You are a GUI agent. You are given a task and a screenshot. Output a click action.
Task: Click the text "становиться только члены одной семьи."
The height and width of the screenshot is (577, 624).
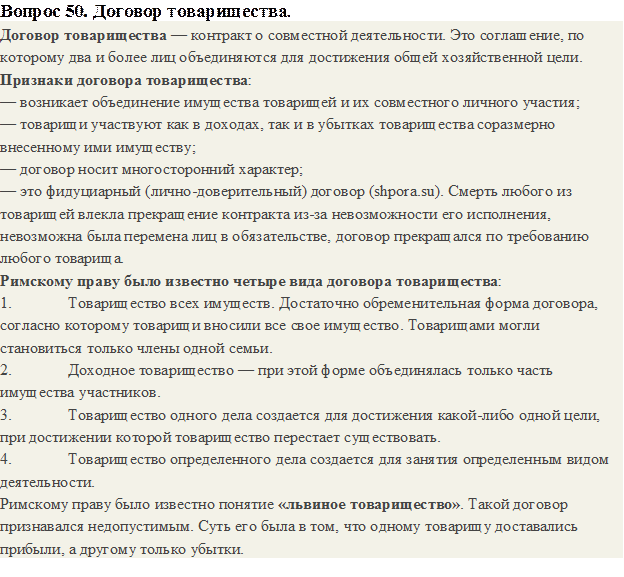click(136, 349)
